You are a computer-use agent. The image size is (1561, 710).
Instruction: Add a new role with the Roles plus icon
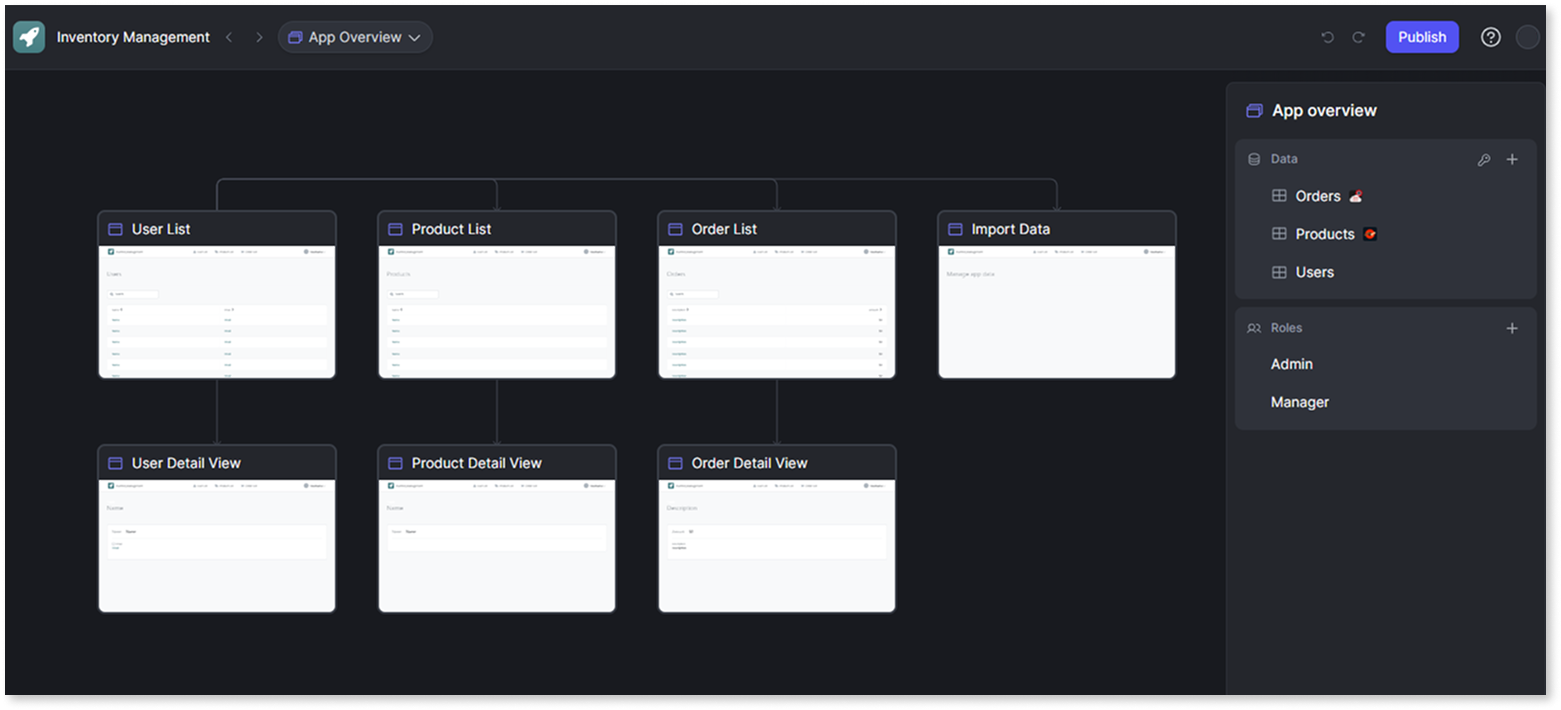click(x=1512, y=328)
